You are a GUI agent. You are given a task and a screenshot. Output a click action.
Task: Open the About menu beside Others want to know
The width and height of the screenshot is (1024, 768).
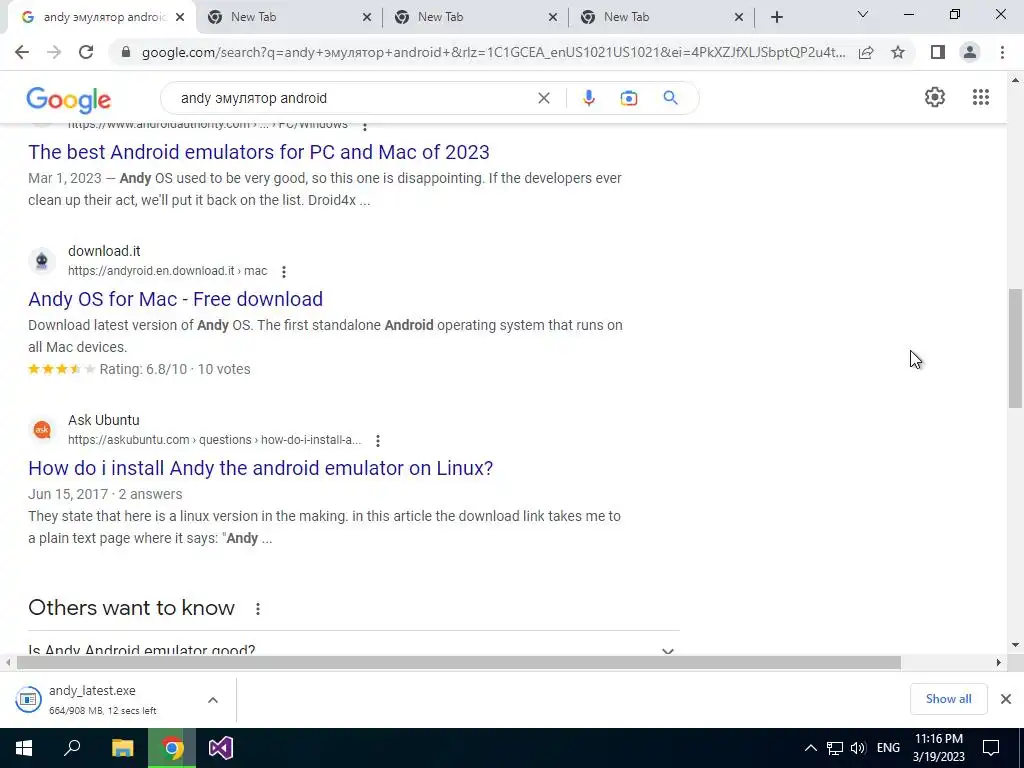(258, 609)
